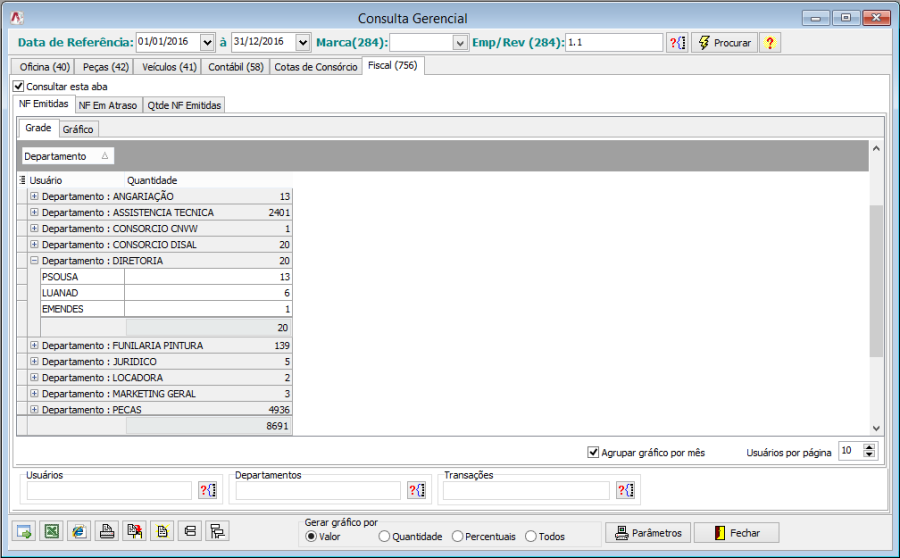Select the EMENDES user row
Viewport: 900px width, 558px height.
coord(166,309)
